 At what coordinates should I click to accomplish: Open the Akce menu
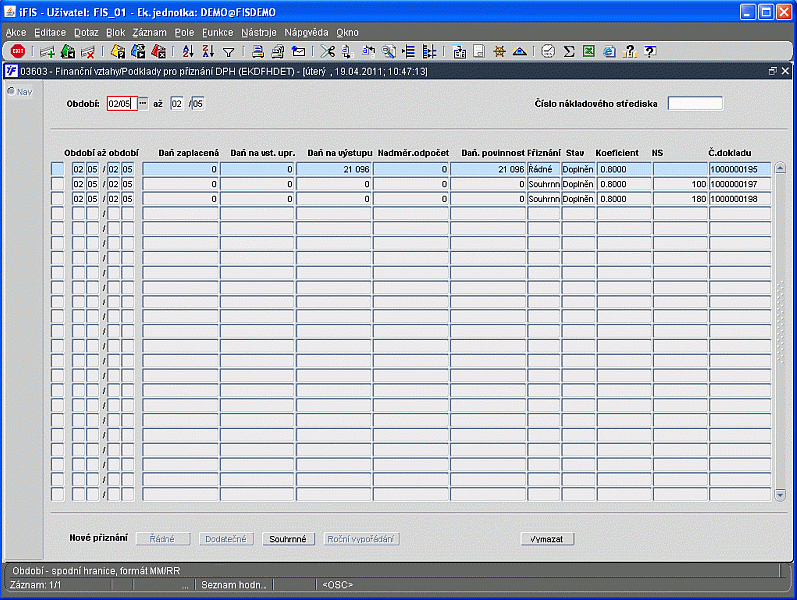click(x=16, y=33)
